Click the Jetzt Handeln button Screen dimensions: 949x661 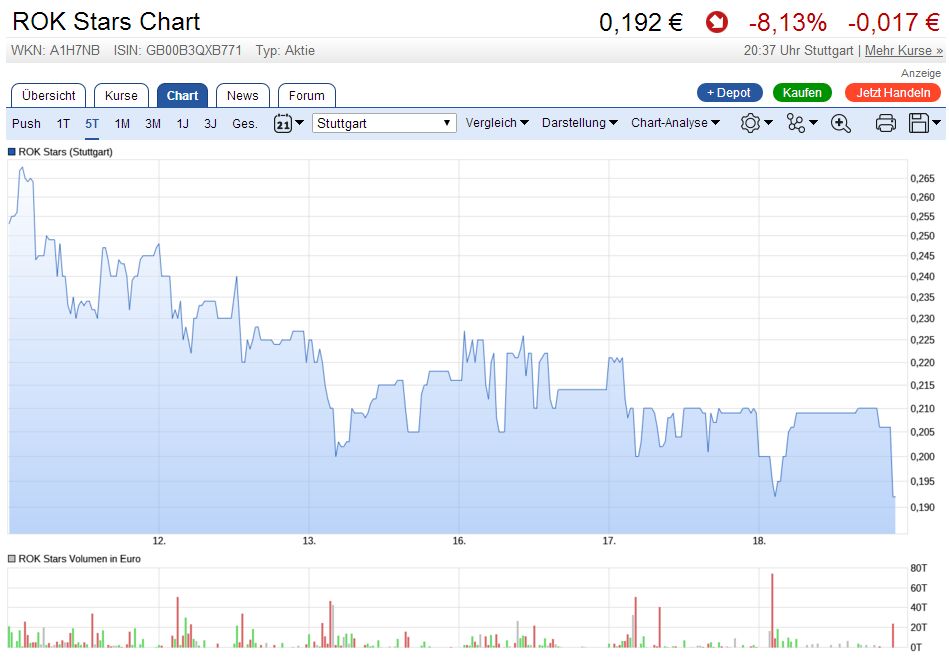coord(893,93)
